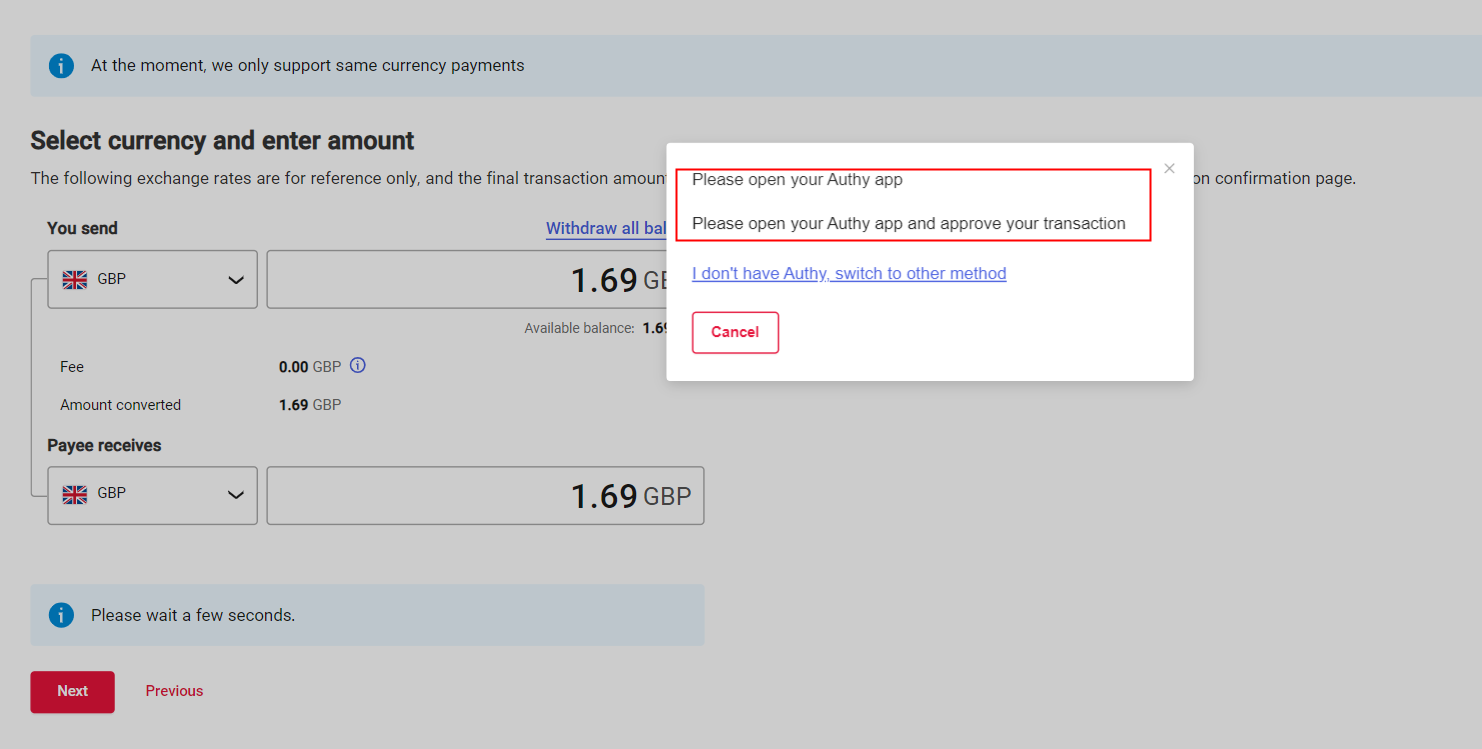Click UK flag in You send selector
Screen dimensions: 1482x749
tap(75, 280)
